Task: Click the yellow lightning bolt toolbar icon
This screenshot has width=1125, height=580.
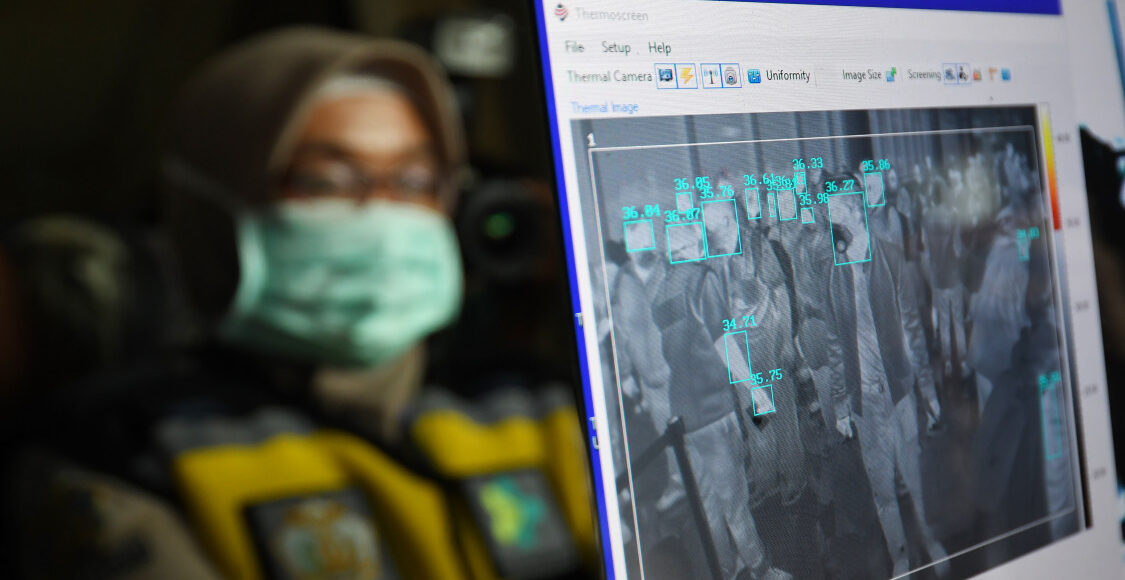Action: (687, 75)
